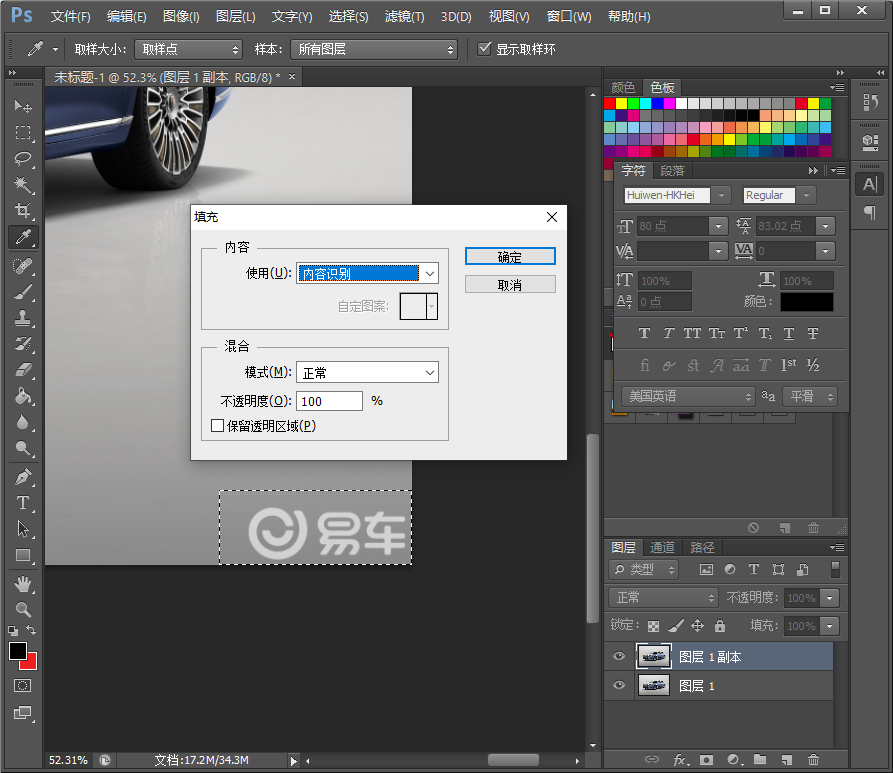This screenshot has height=773, width=893.
Task: Expand the 取样大小 dropdown
Action: coord(188,49)
